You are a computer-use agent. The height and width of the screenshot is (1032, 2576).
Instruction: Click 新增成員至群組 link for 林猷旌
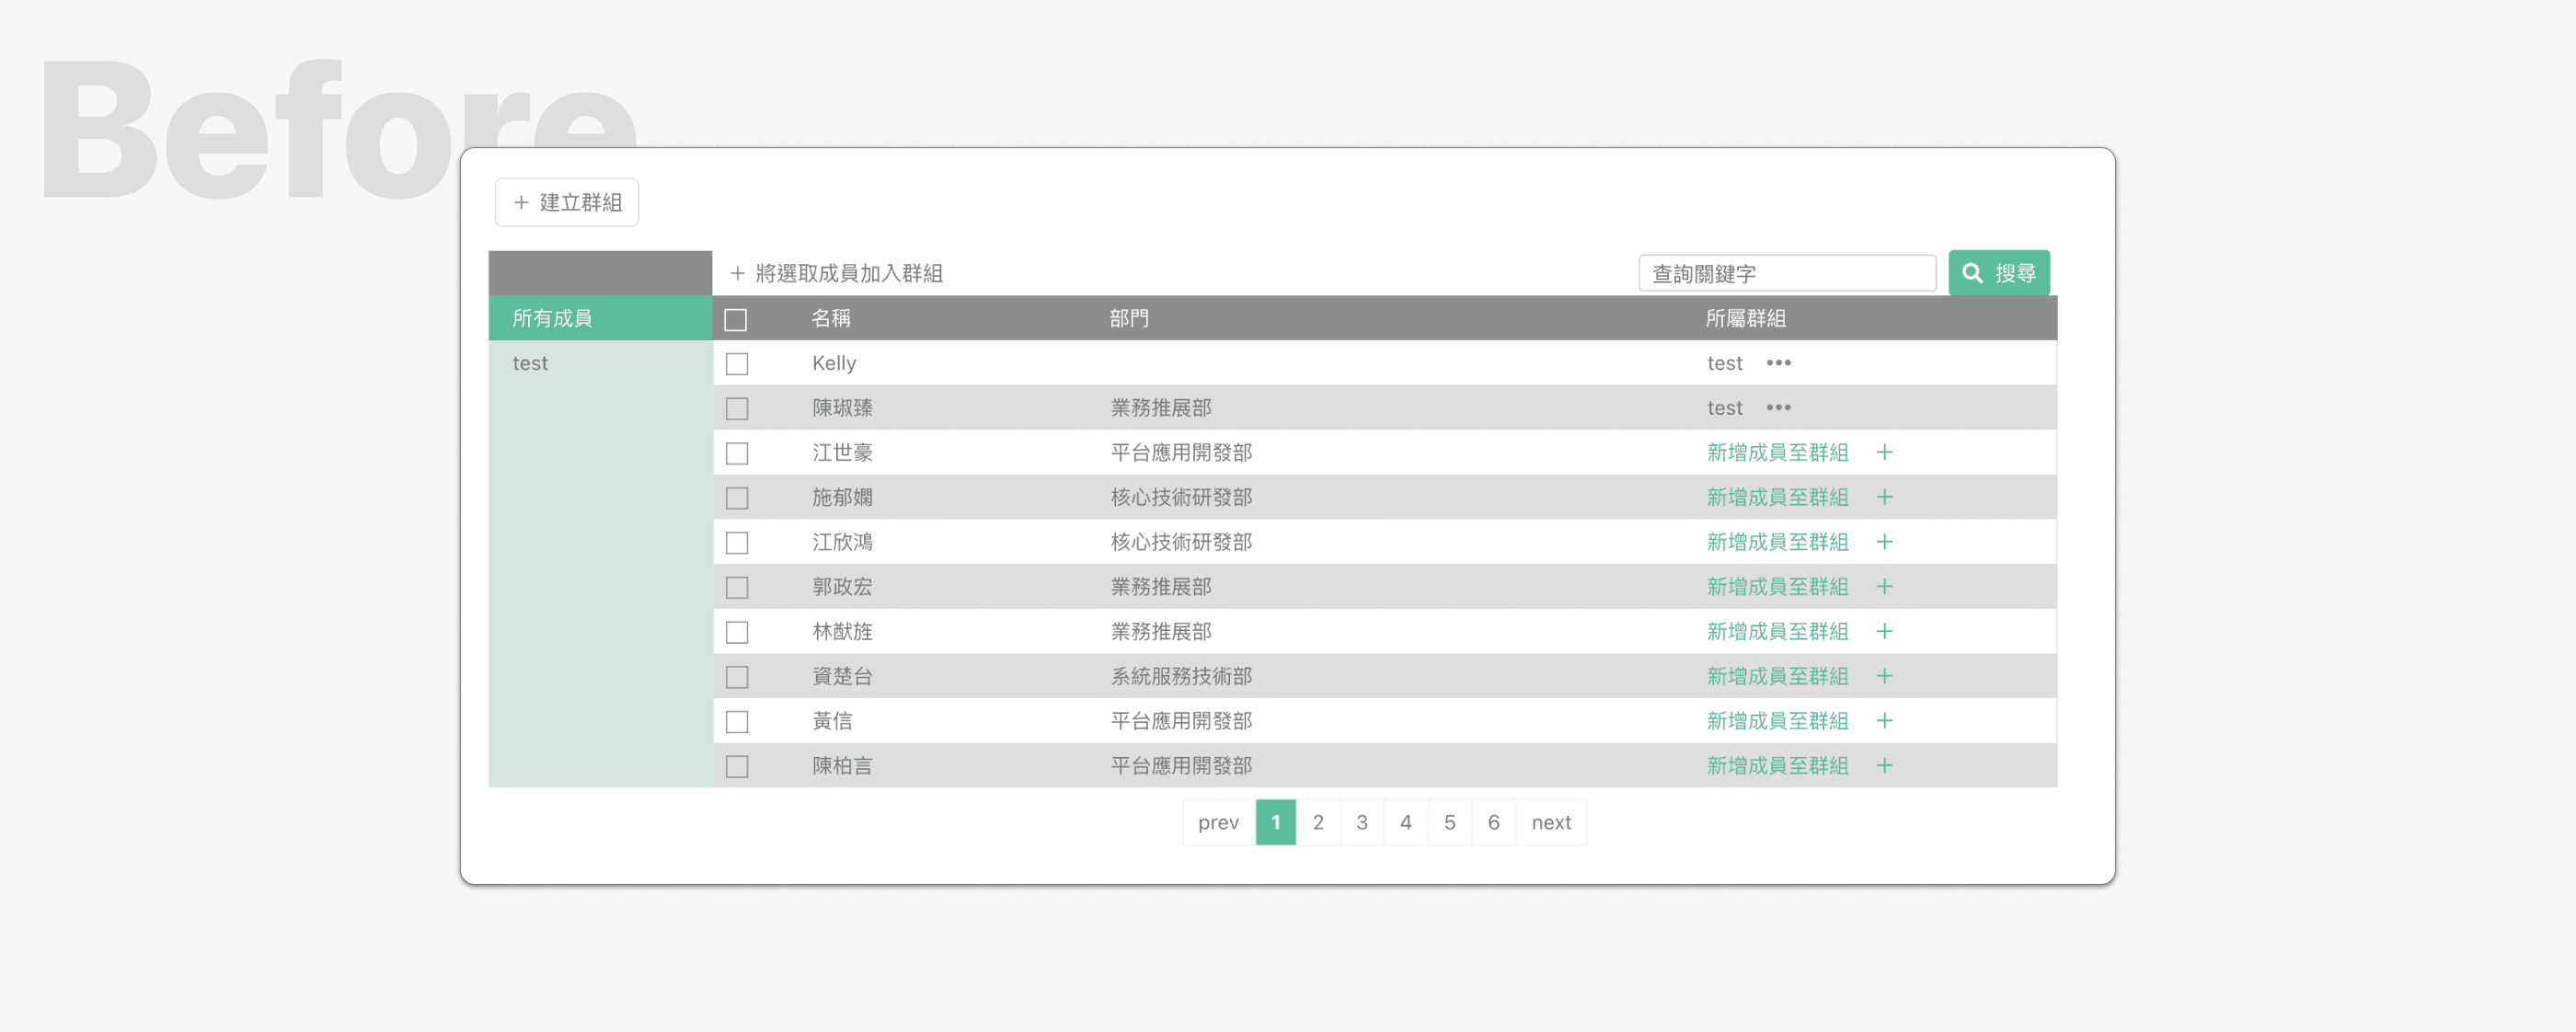(1776, 632)
